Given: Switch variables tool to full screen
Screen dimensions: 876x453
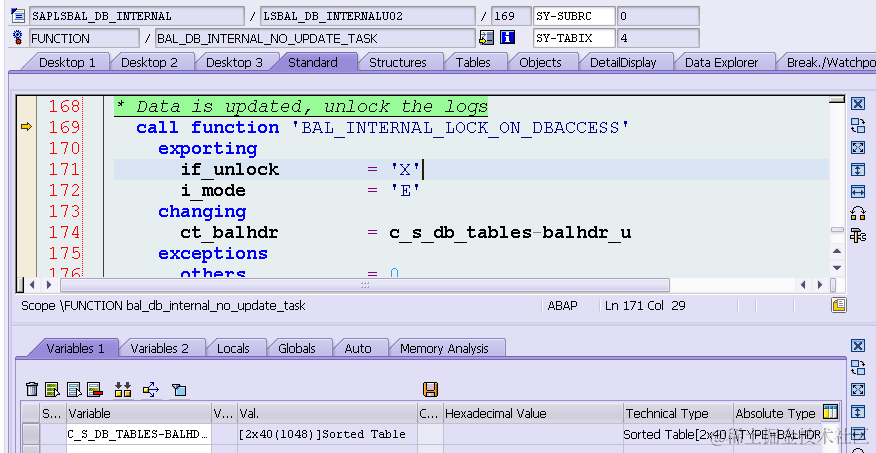Looking at the screenshot, I should pyautogui.click(x=858, y=389).
